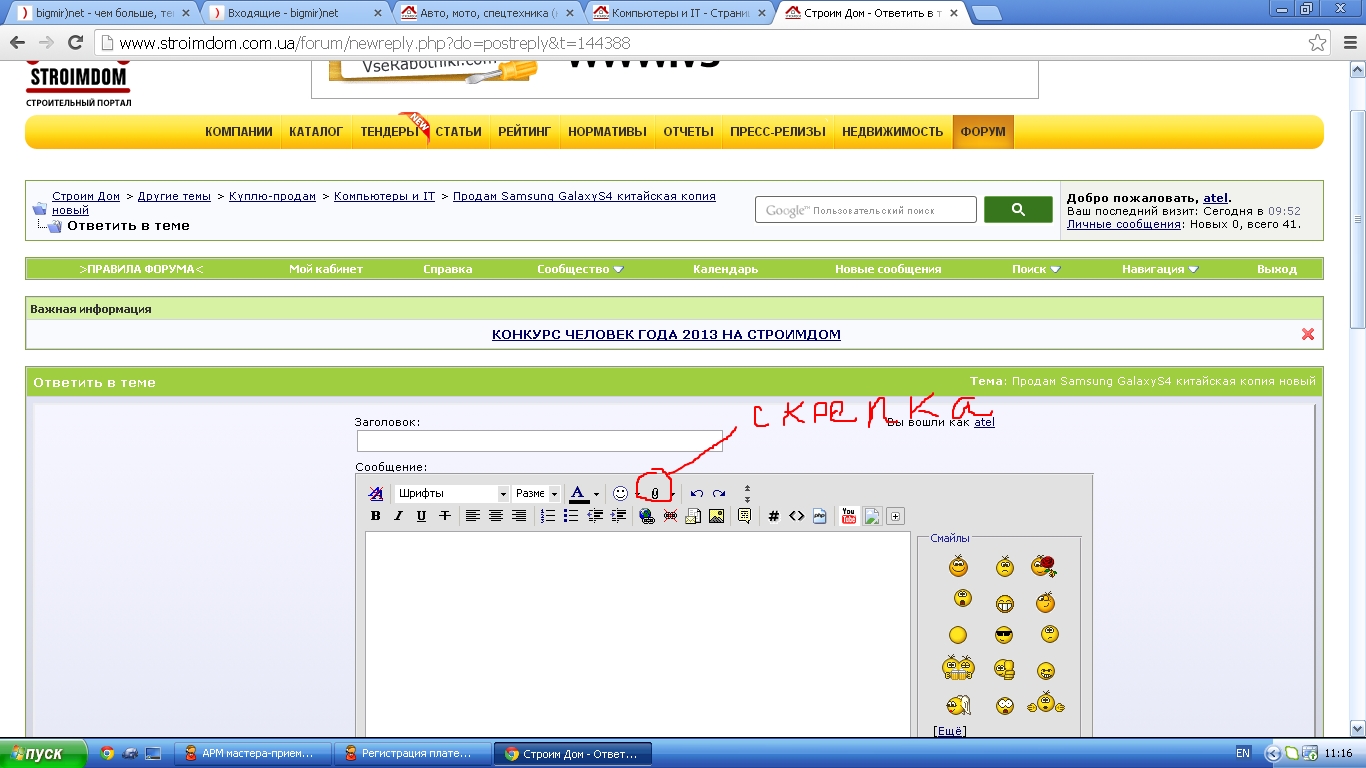Click the text color letter A icon
This screenshot has height=768, width=1366.
579,494
